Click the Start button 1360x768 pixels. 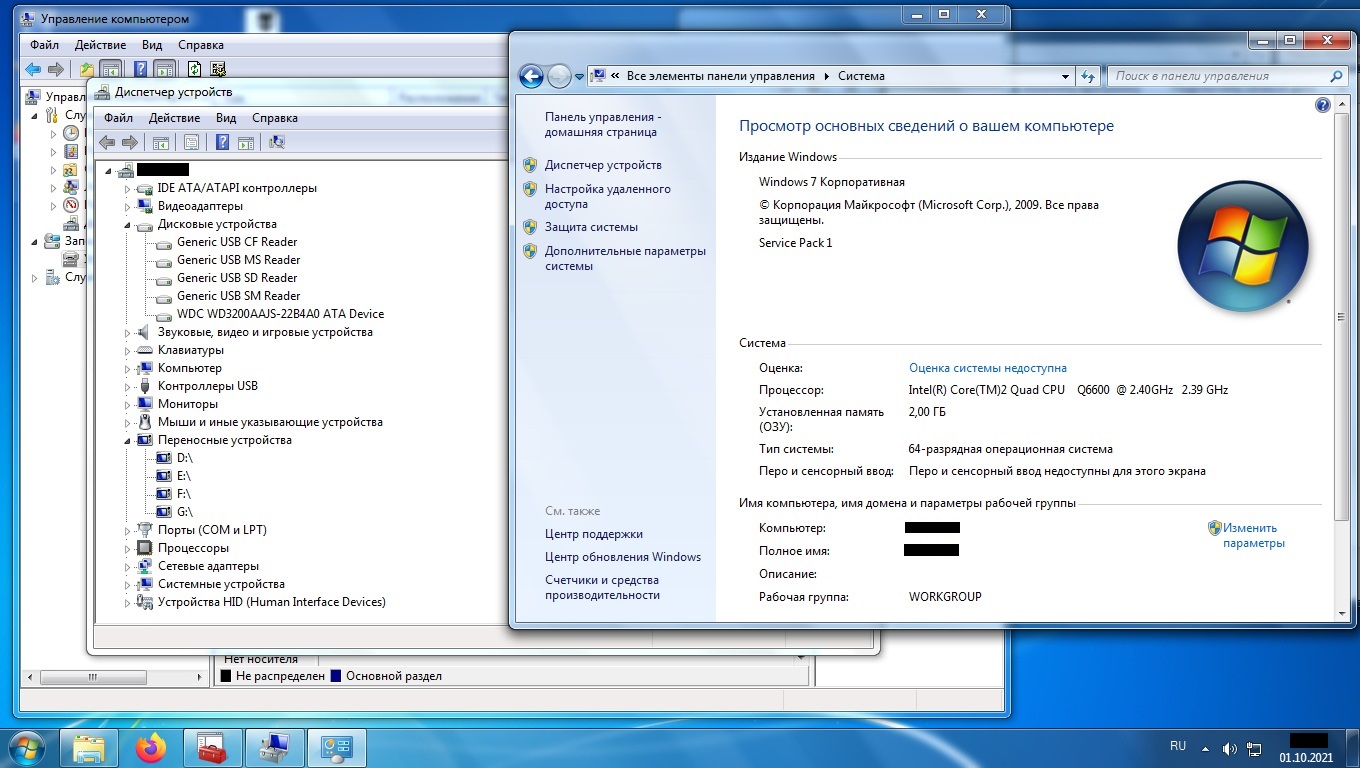point(26,747)
